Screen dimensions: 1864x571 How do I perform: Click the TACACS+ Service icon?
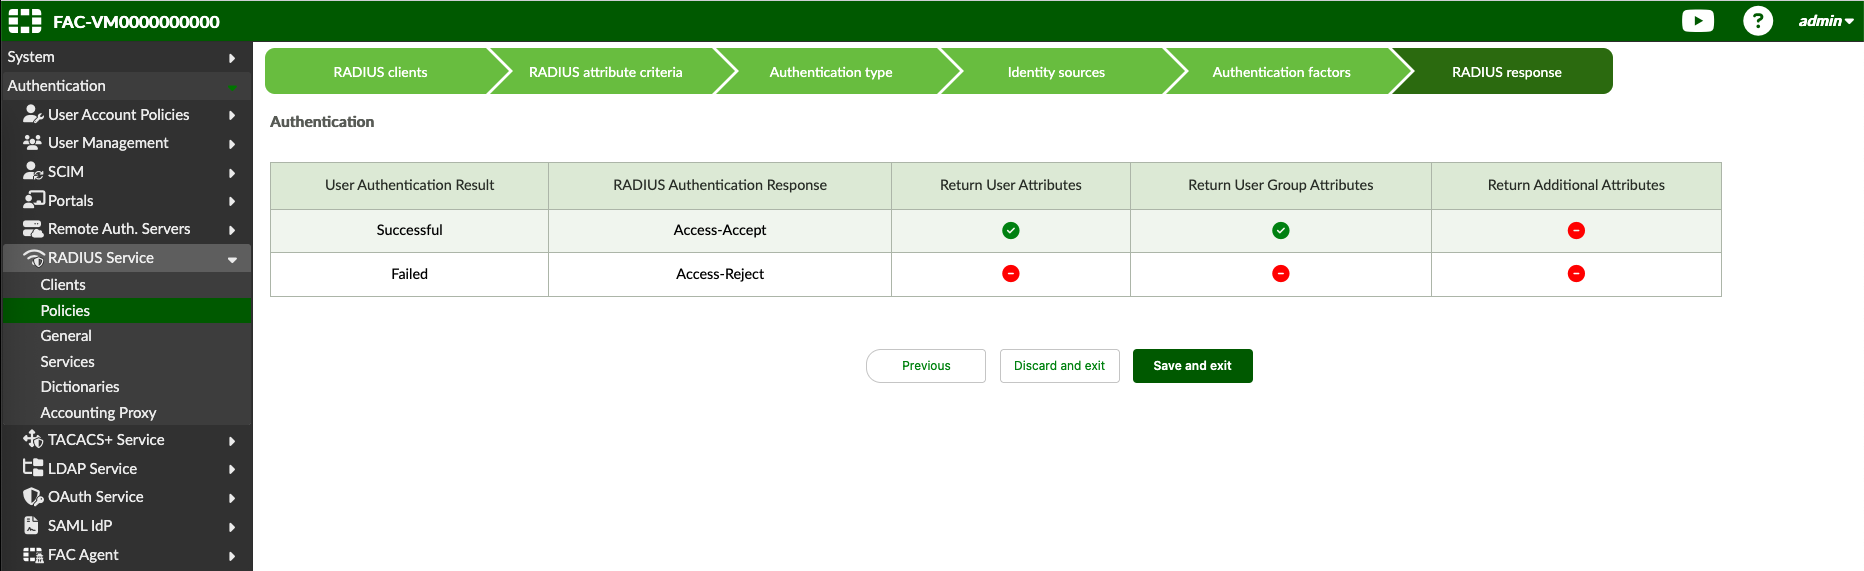33,439
